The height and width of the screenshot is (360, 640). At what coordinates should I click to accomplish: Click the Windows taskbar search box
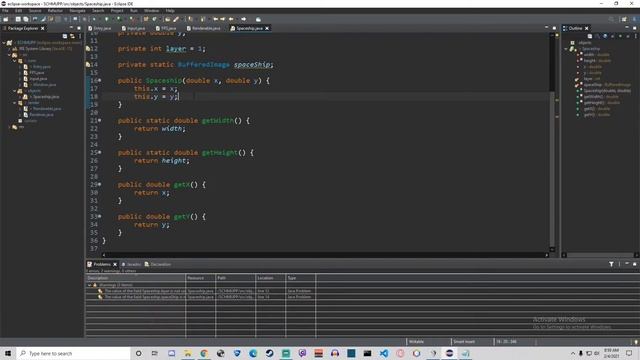pyautogui.click(x=73, y=353)
